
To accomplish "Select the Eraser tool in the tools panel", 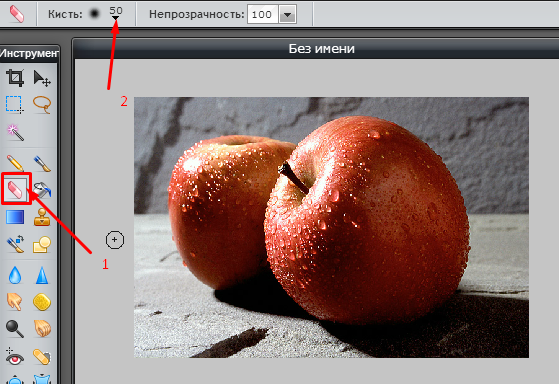I will click(x=15, y=189).
